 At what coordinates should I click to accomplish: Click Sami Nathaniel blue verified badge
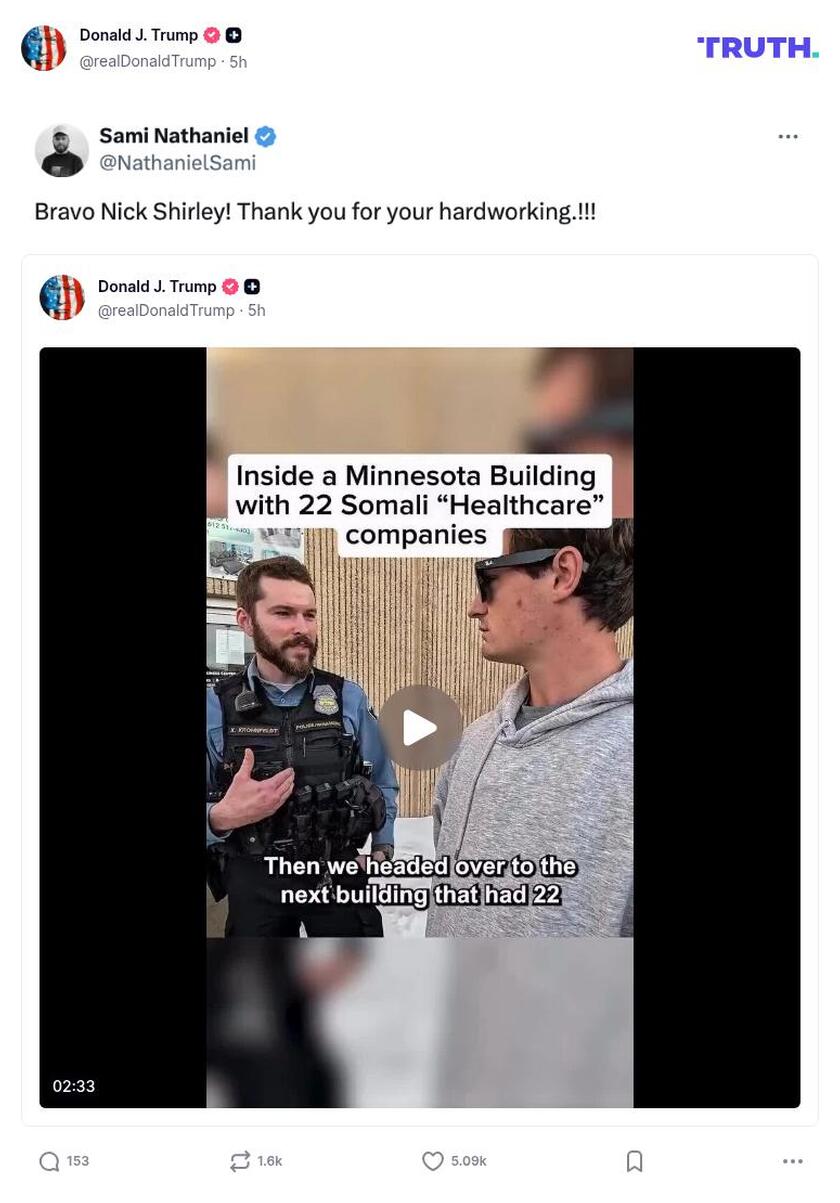[x=265, y=136]
